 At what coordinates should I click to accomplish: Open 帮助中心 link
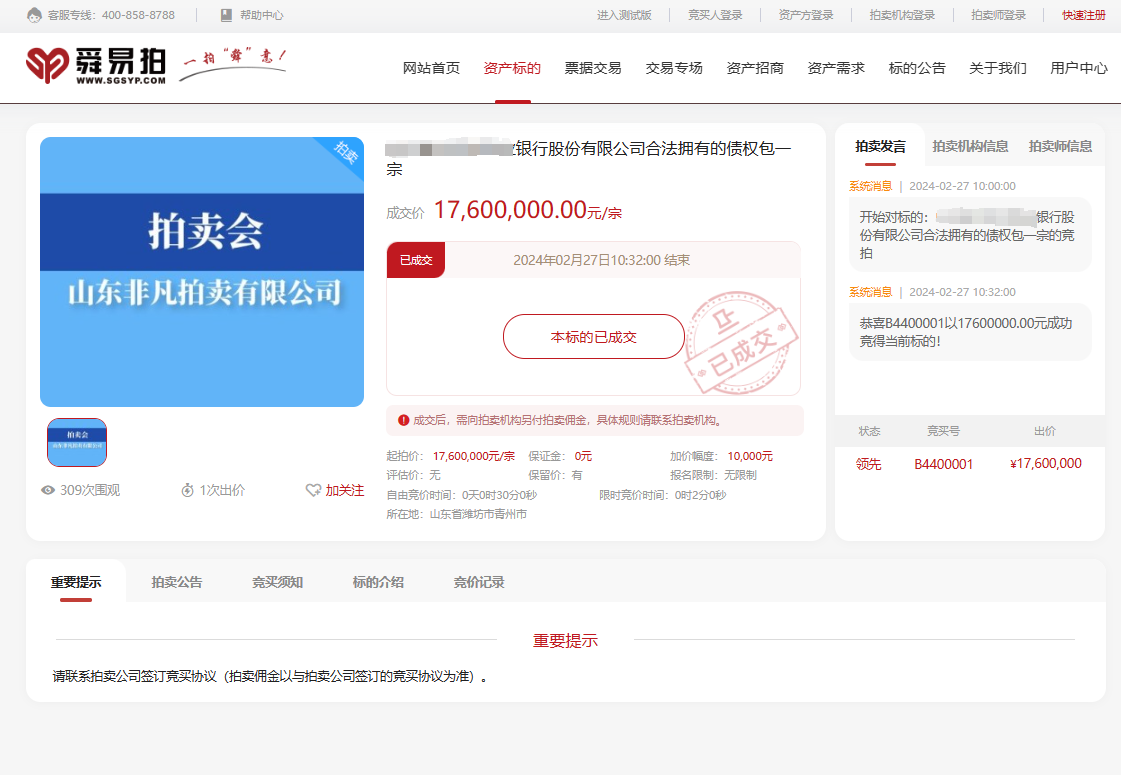262,15
